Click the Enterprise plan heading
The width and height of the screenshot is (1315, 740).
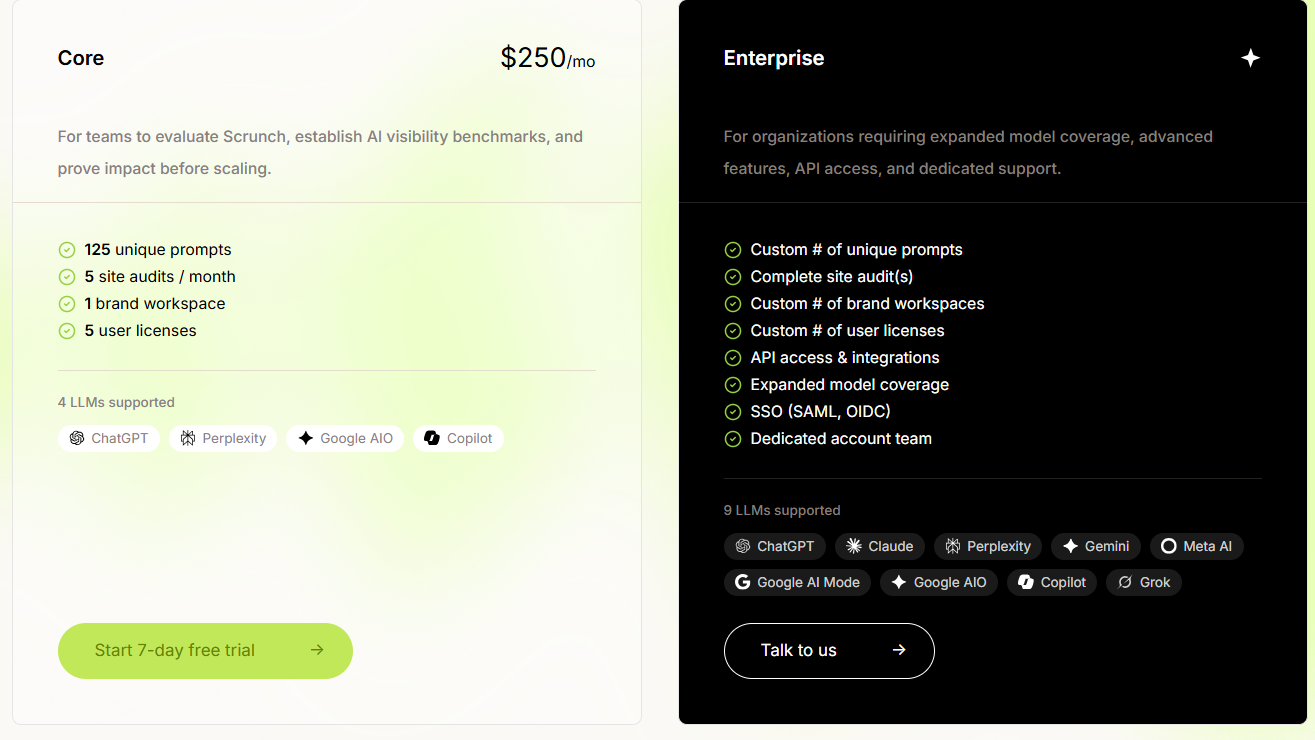(x=773, y=58)
